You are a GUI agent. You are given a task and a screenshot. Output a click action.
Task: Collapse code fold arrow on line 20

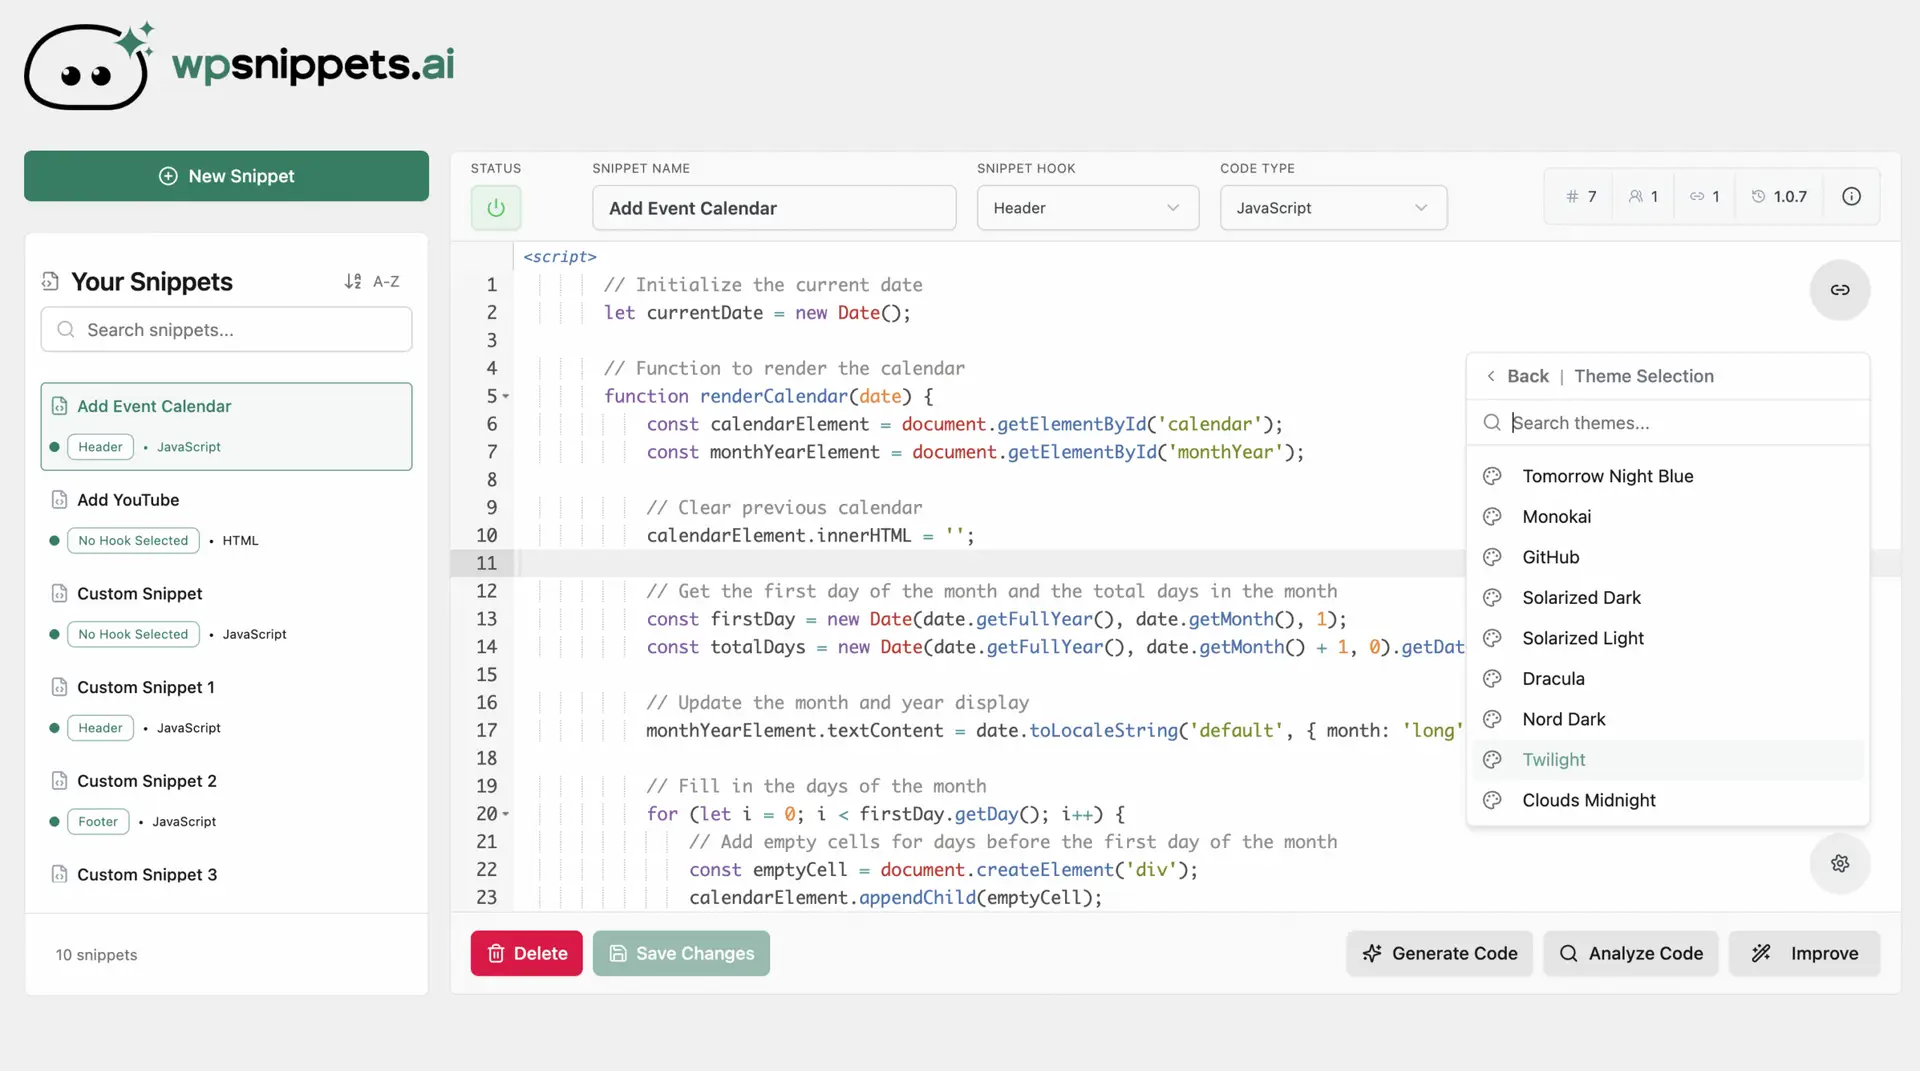point(506,814)
